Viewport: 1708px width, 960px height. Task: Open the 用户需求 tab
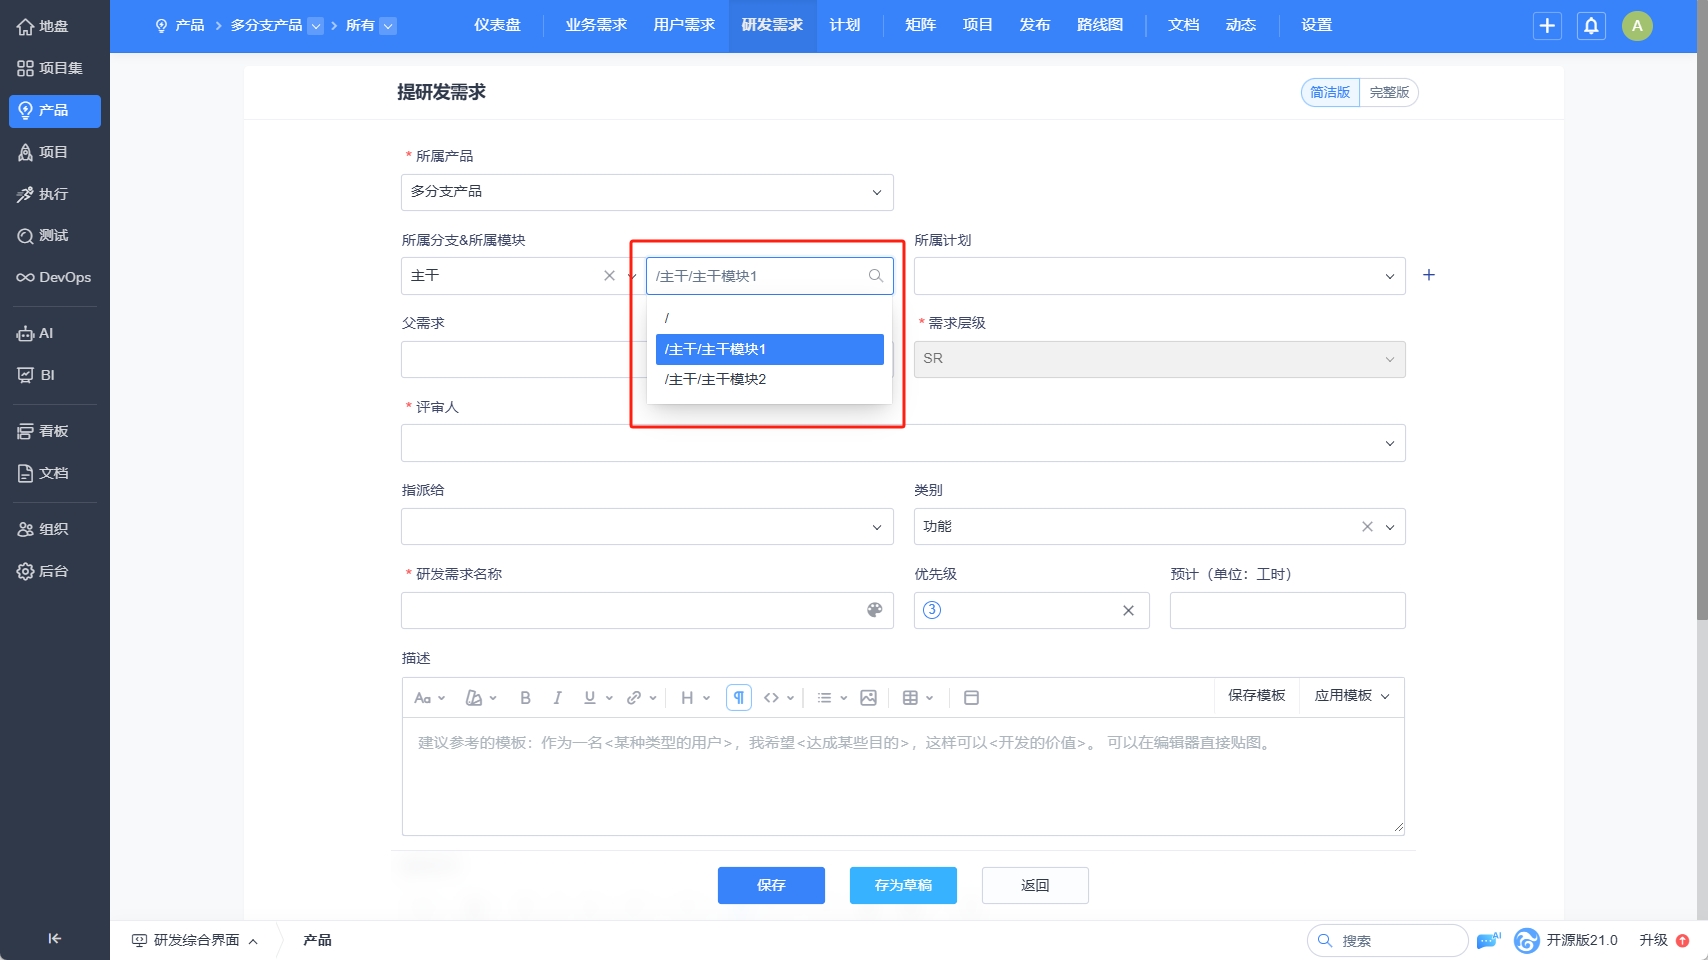(684, 25)
